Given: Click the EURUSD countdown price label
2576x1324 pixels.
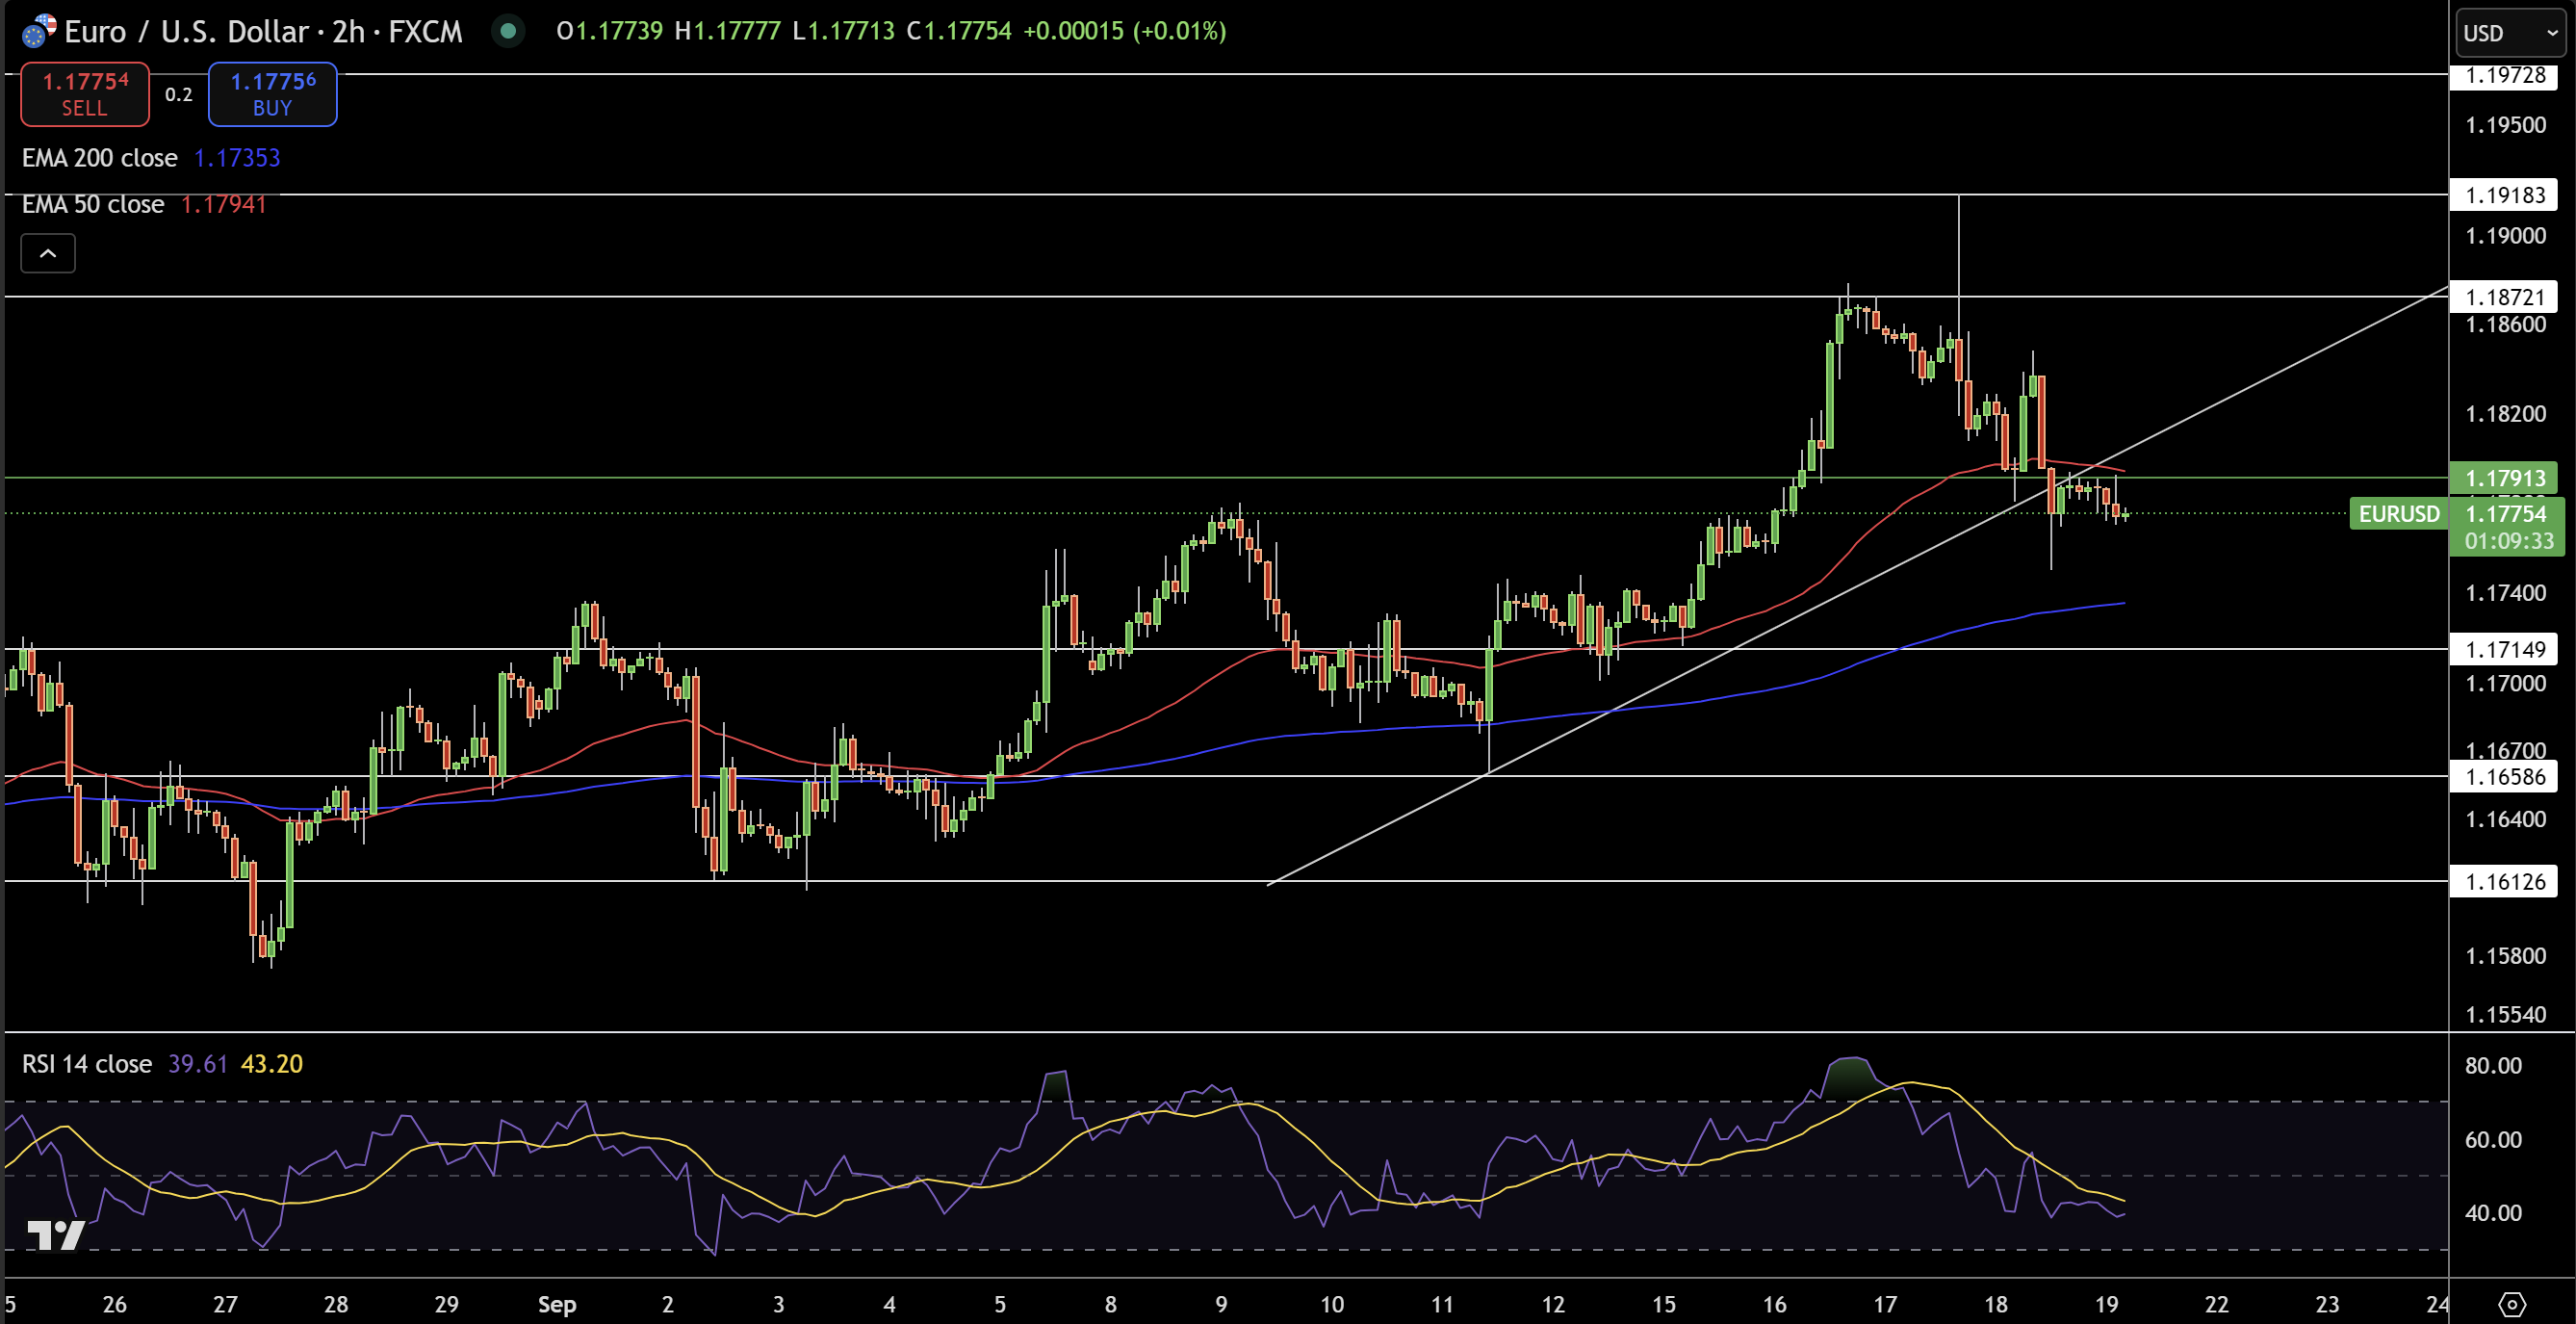Looking at the screenshot, I should tap(2504, 525).
